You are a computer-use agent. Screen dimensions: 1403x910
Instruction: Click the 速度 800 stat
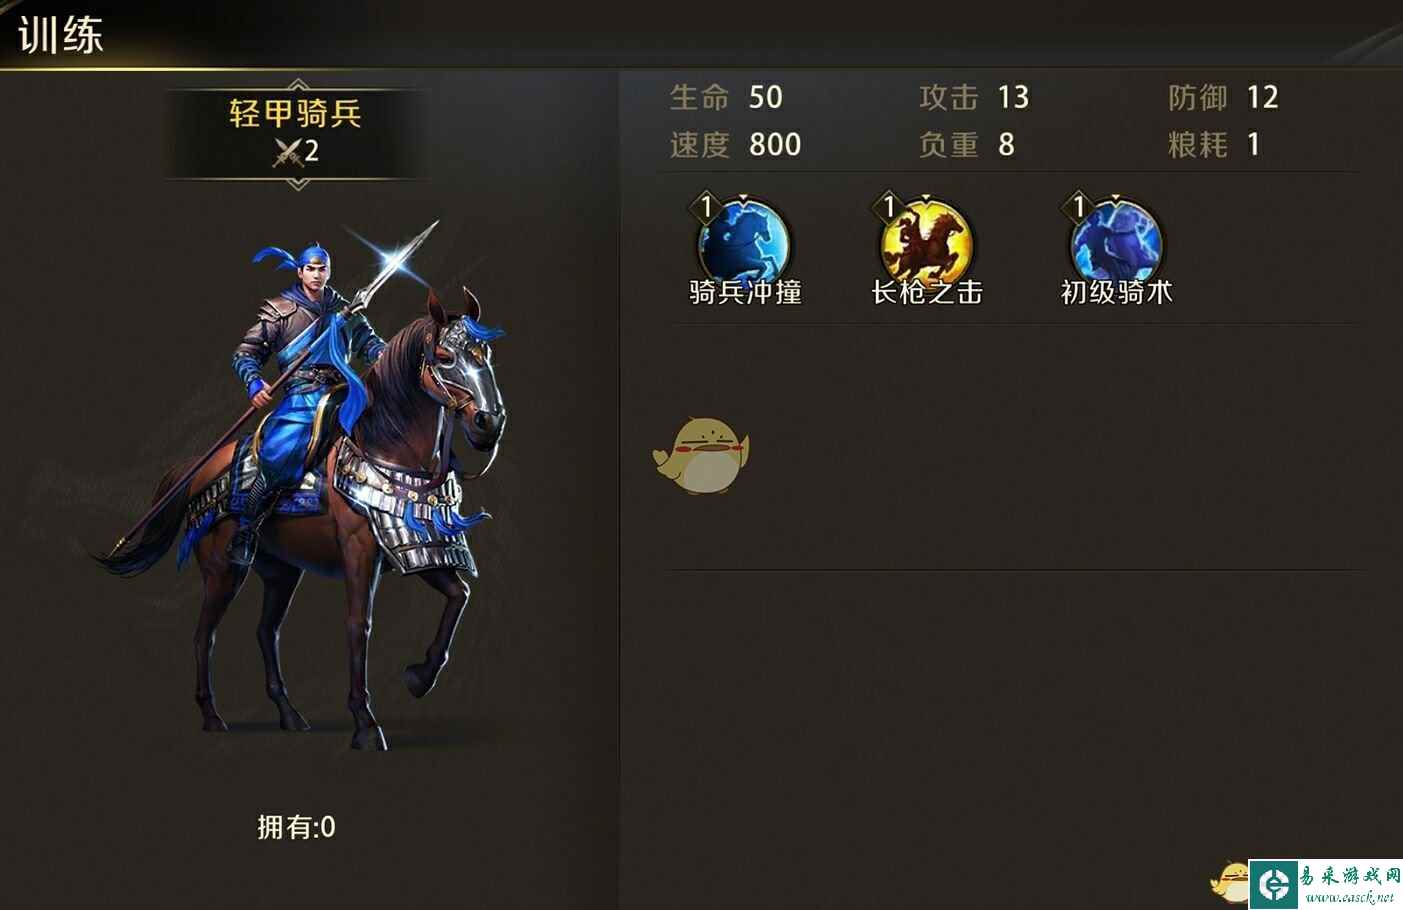click(x=735, y=144)
